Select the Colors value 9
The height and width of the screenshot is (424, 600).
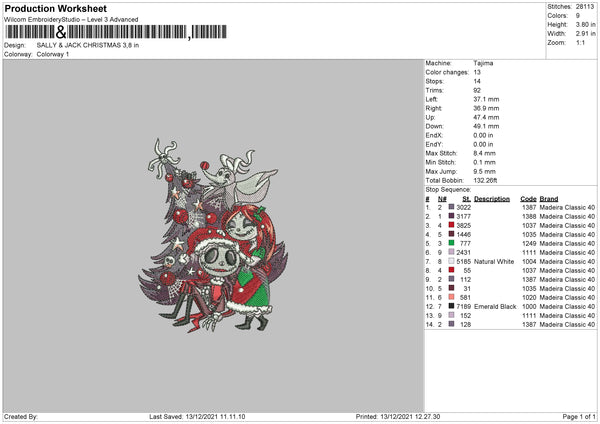(x=577, y=16)
